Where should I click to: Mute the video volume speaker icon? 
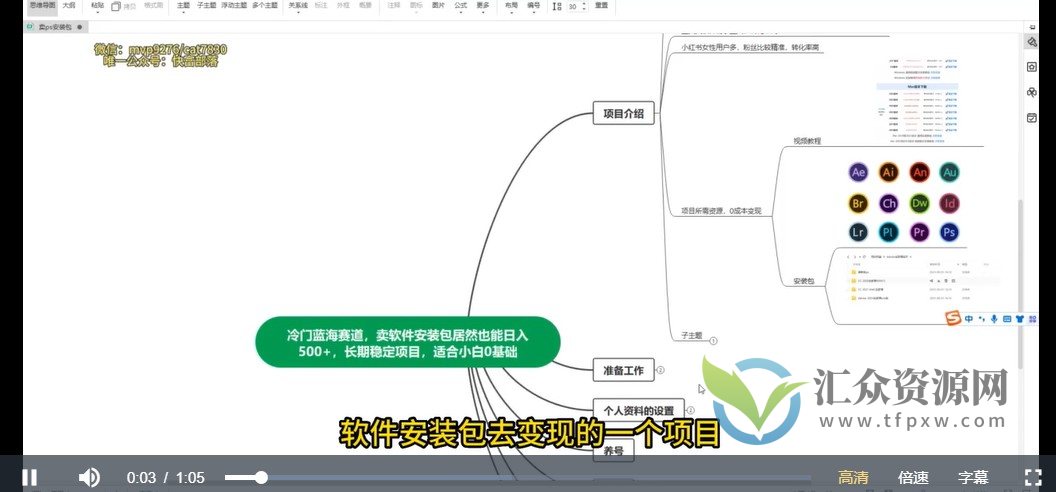(89, 477)
